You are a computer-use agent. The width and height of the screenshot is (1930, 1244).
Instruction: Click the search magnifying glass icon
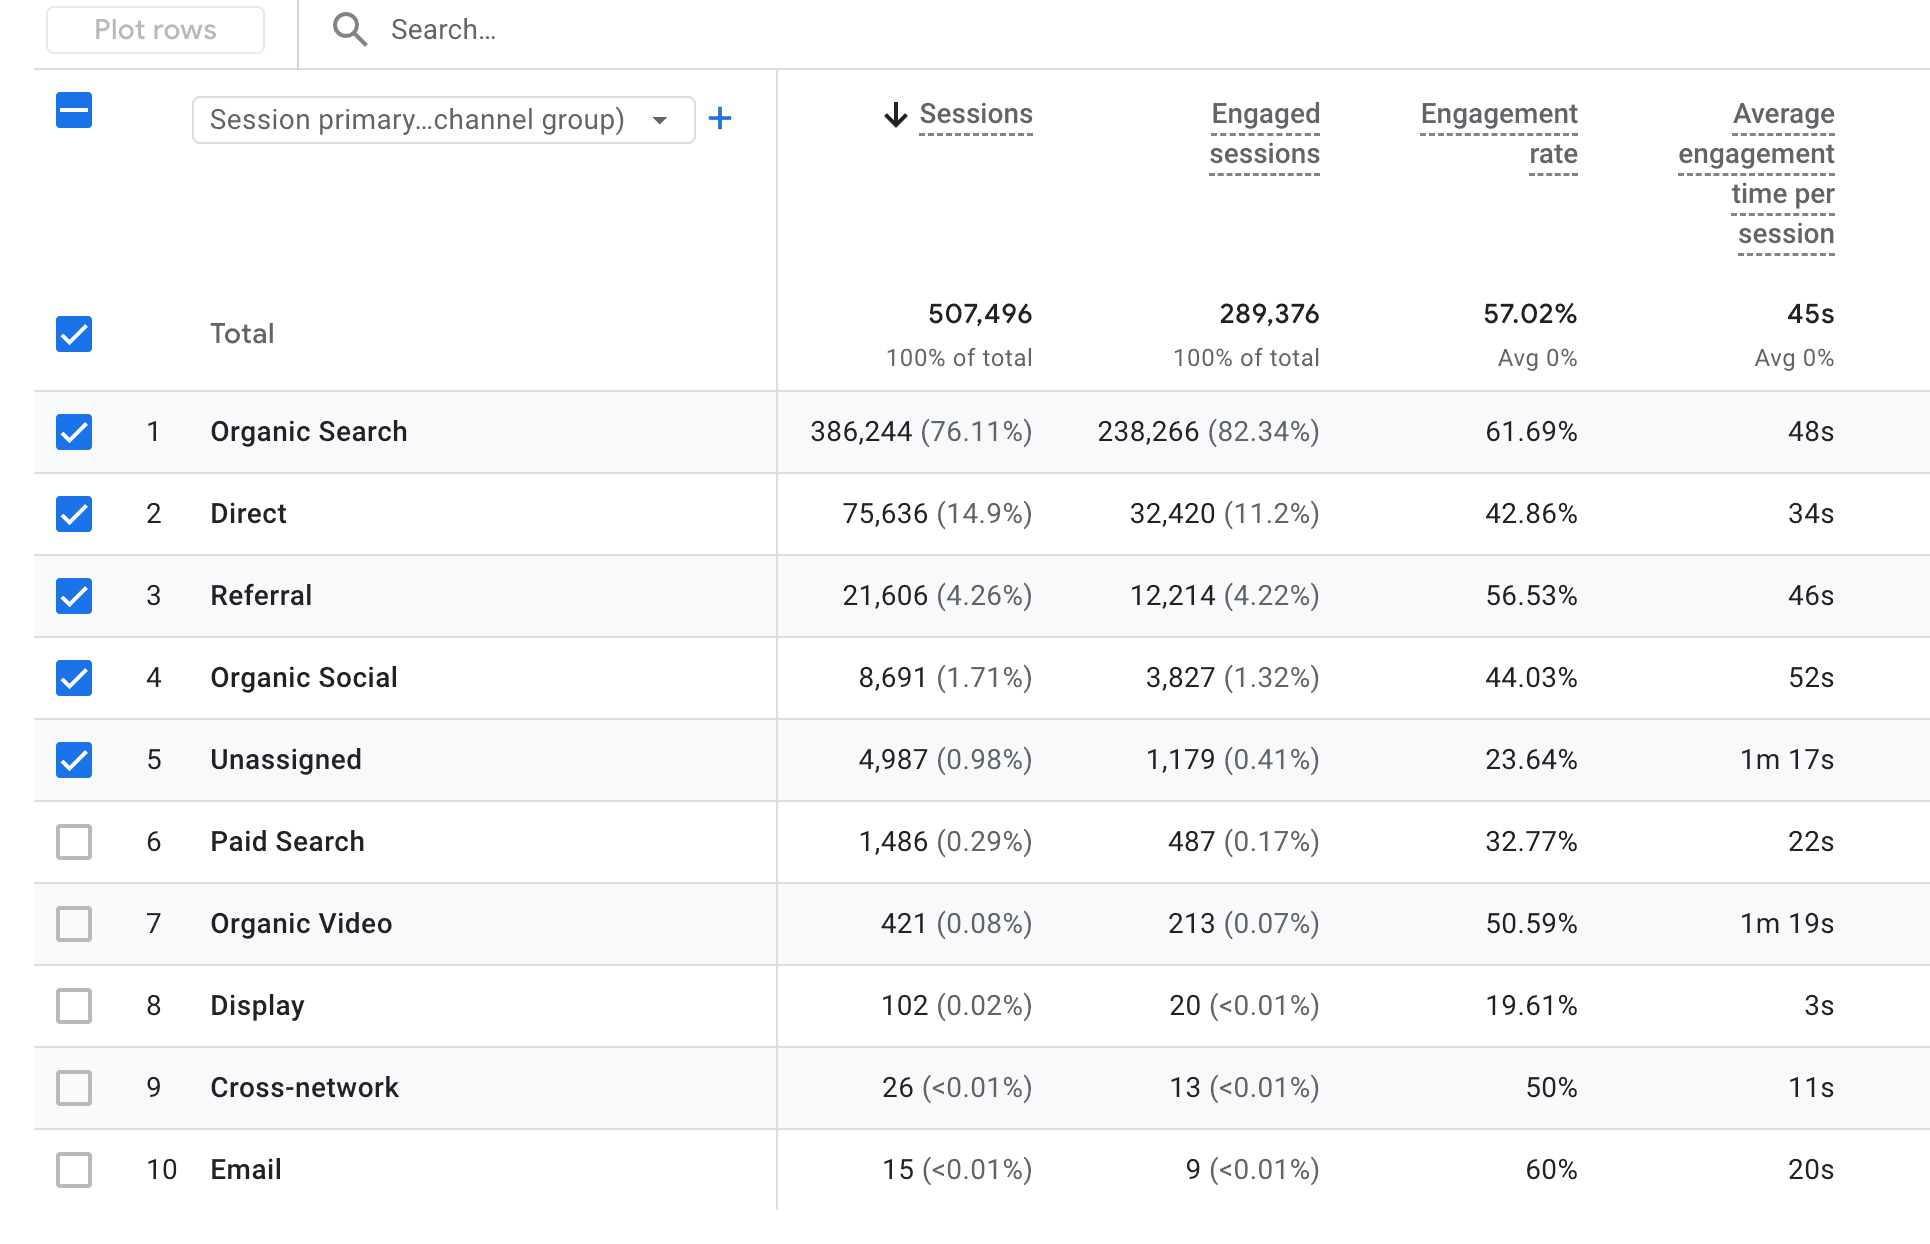coord(350,29)
